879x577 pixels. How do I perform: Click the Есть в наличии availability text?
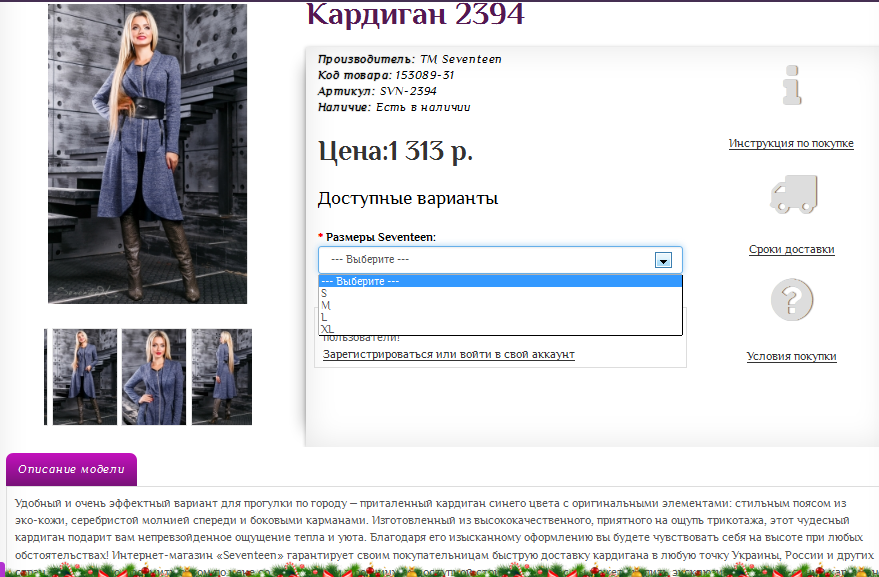tap(423, 107)
